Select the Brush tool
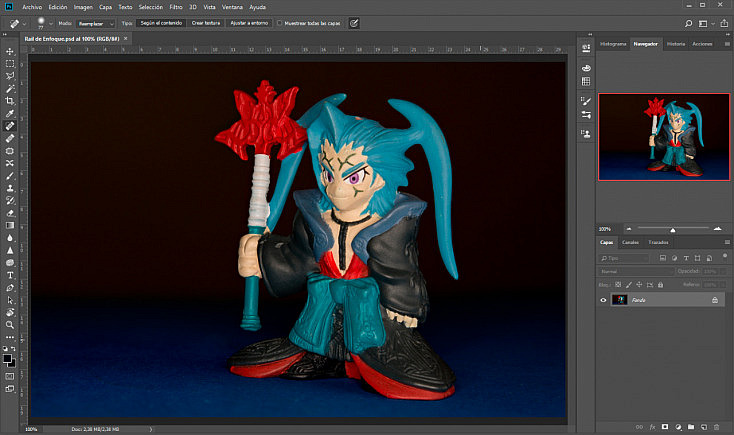This screenshot has height=435, width=734. (10, 176)
